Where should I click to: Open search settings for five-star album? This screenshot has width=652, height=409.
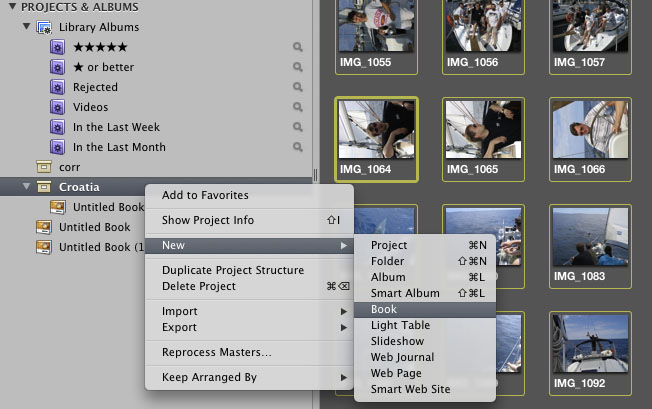pyautogui.click(x=298, y=47)
